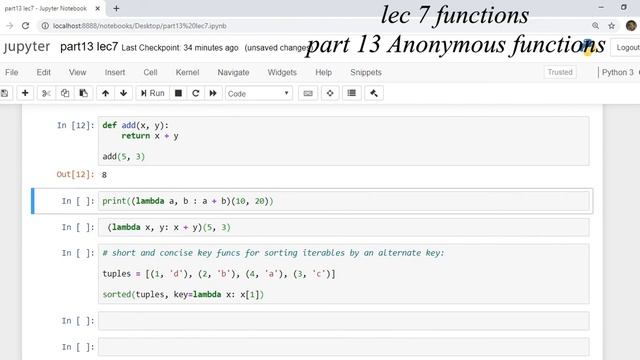Click the def add(x, y) code cell
Screen dimensions: 640x360
[x=344, y=141]
